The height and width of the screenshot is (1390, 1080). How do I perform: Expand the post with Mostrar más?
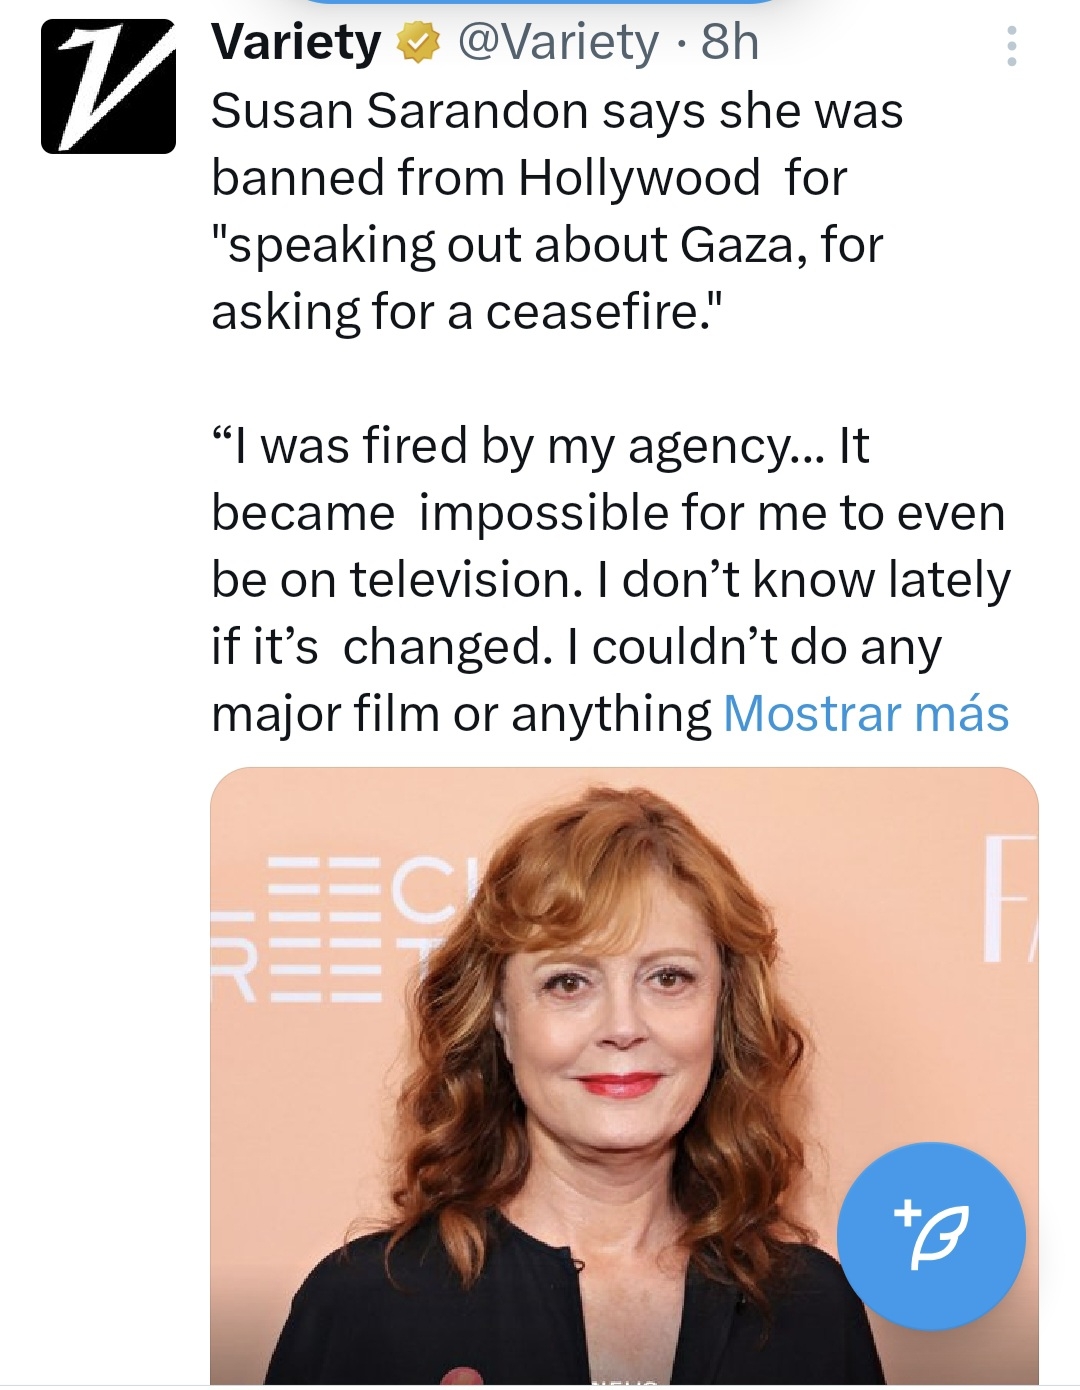coord(866,714)
